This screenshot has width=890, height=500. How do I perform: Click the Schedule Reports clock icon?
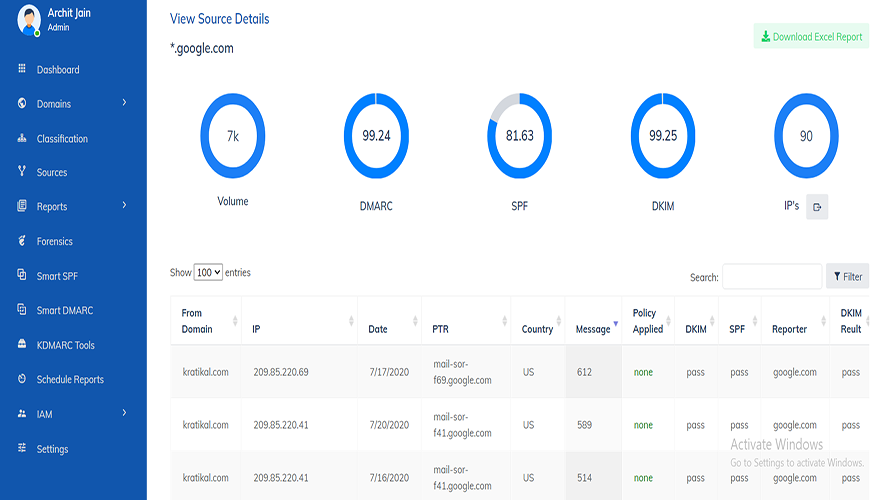pyautogui.click(x=22, y=379)
